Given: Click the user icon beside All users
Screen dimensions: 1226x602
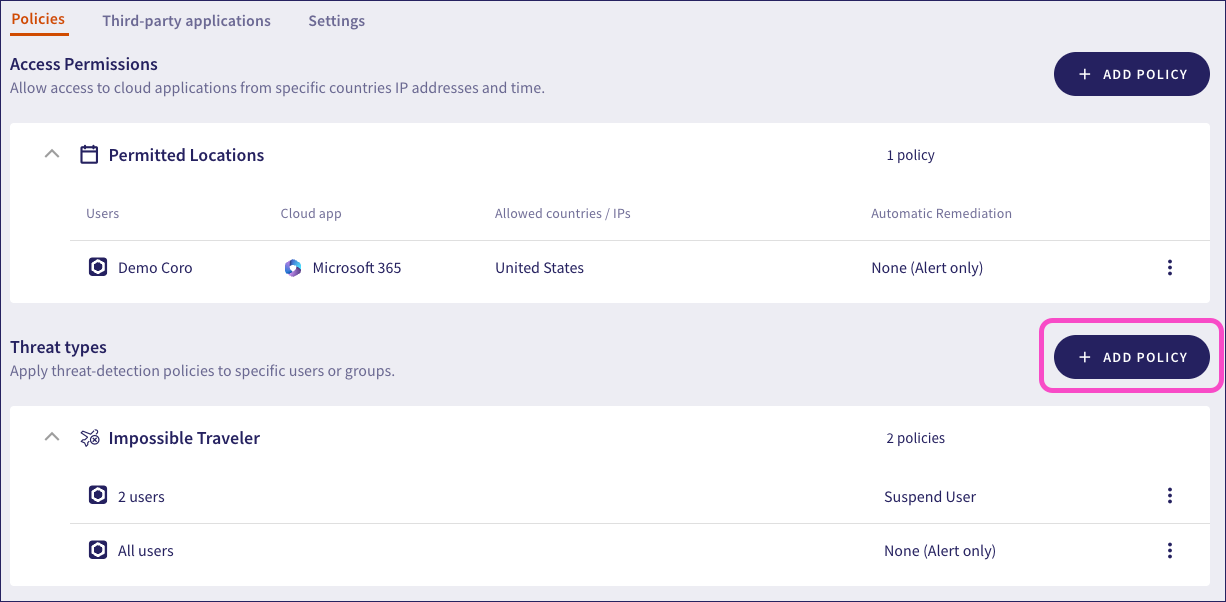Looking at the screenshot, I should (97, 550).
